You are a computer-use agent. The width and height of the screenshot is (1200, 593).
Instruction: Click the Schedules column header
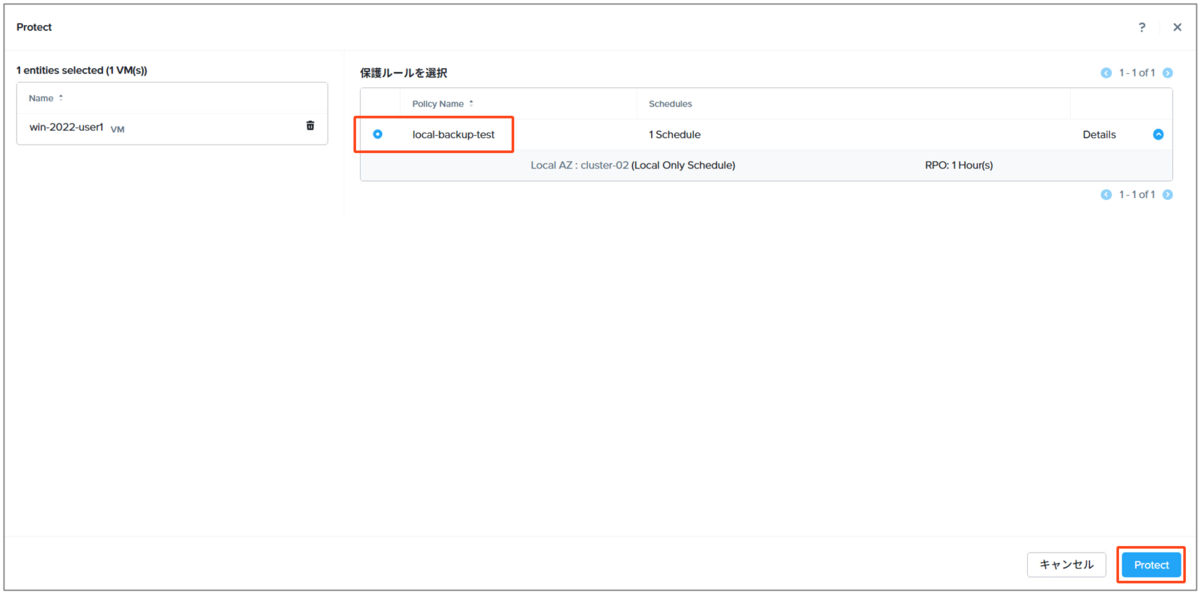tap(670, 103)
